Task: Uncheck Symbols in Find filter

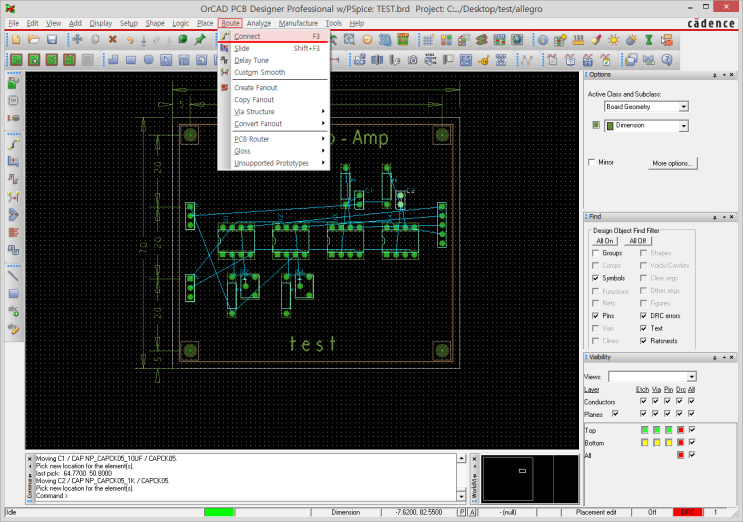Action: tap(596, 278)
